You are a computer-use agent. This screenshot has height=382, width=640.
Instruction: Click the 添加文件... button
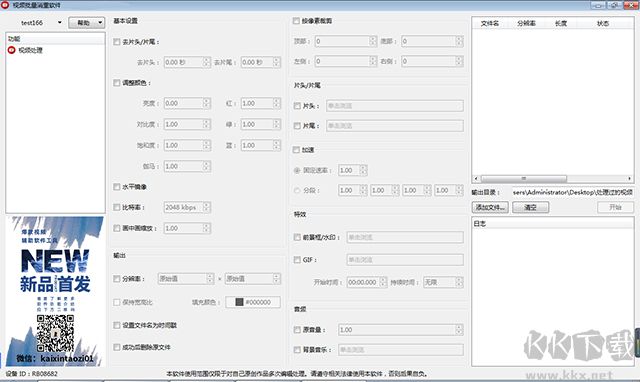(x=490, y=207)
